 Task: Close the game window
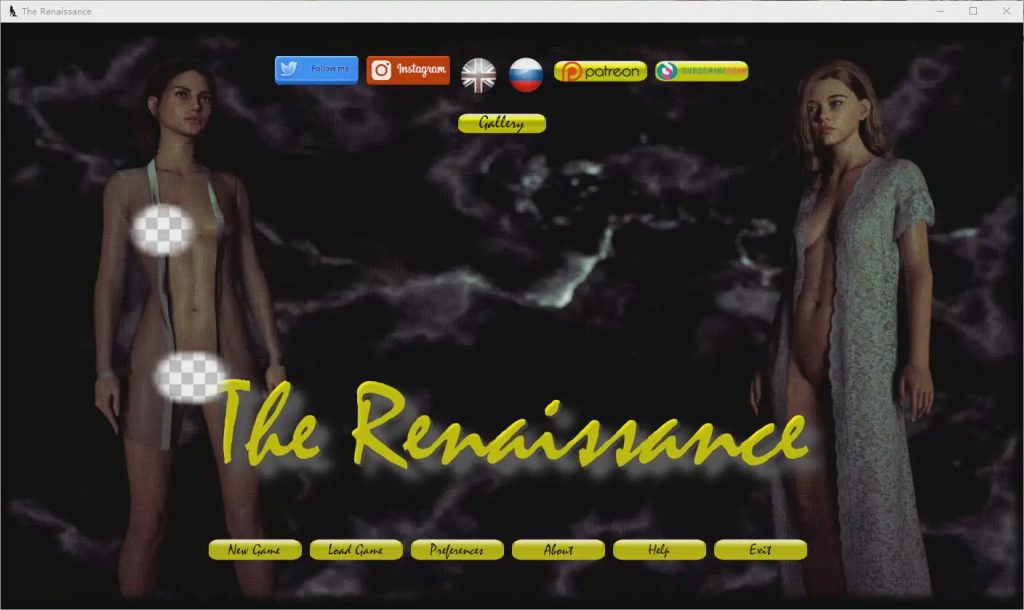coord(1006,11)
